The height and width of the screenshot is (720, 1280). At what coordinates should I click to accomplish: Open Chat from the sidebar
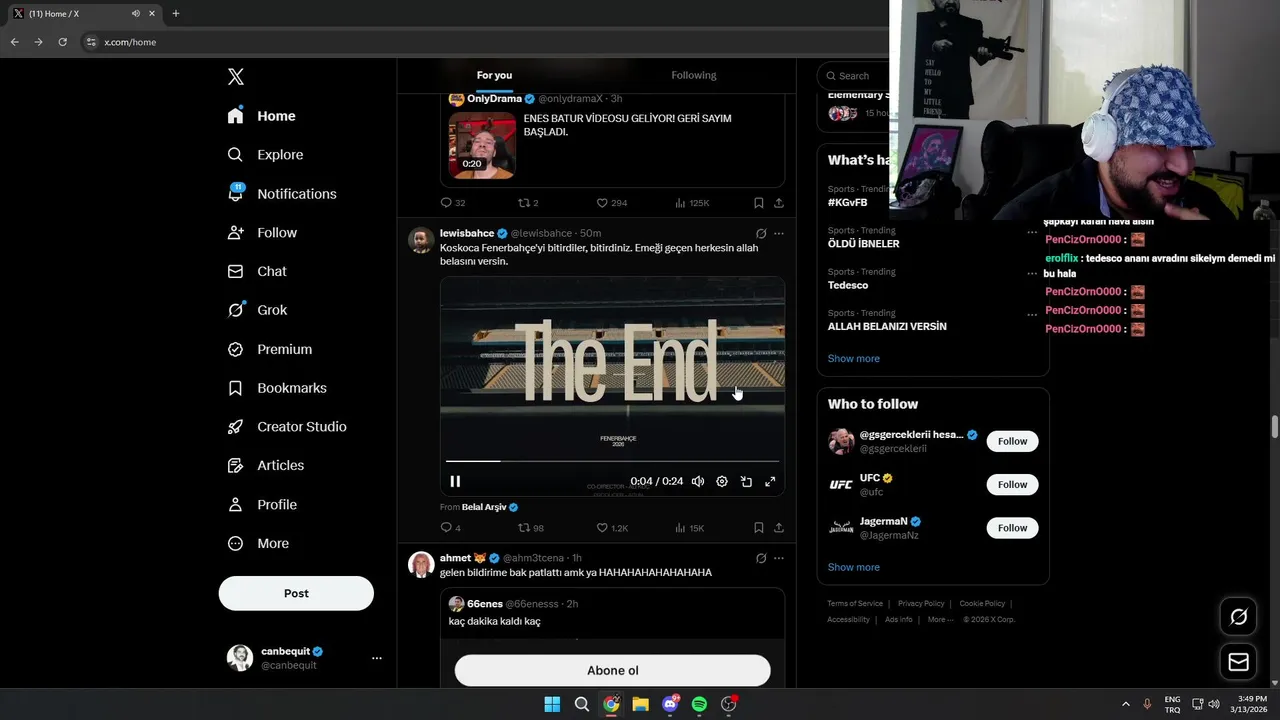tap(257, 271)
